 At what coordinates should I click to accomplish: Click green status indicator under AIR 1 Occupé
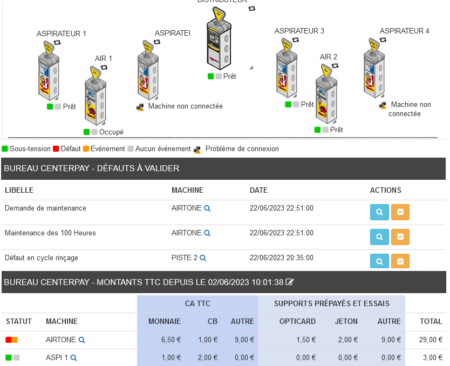pyautogui.click(x=87, y=132)
